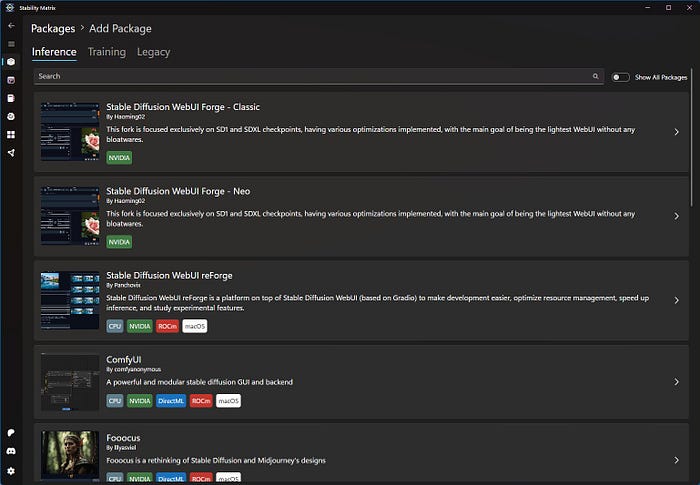Open the Packages cube icon in sidebar
This screenshot has width=700, height=485.
(11, 62)
